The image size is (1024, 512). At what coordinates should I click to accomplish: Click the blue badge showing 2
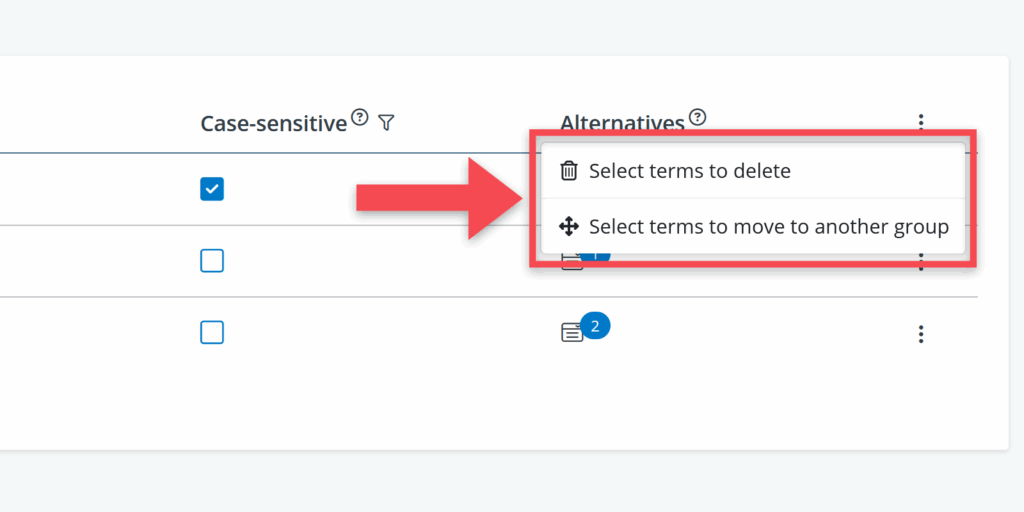click(595, 325)
